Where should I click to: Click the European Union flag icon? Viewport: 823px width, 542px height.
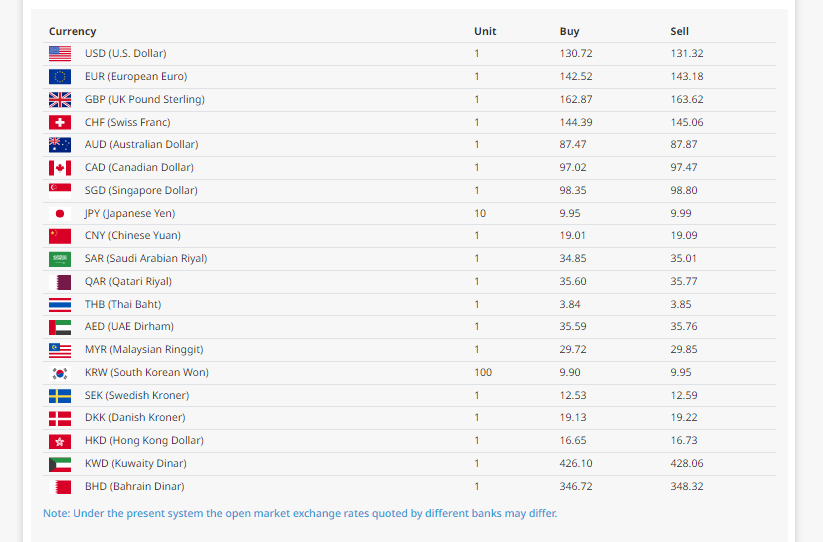coord(60,76)
